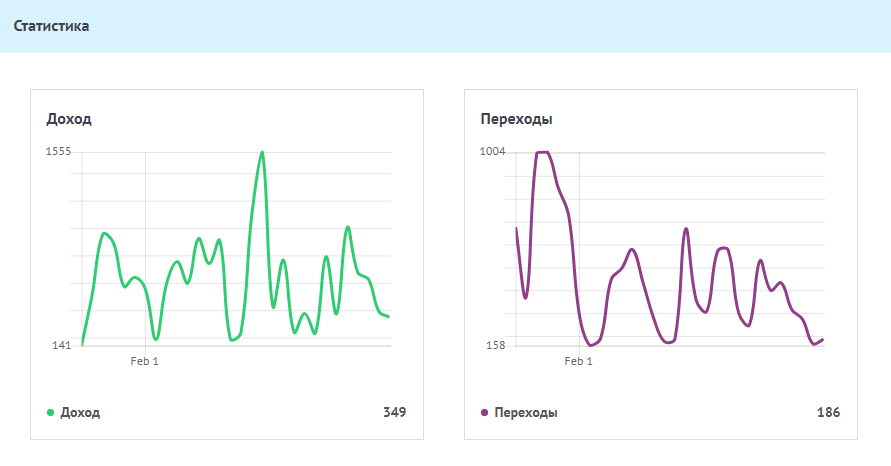Click the 141 minimum axis label
This screenshot has height=466, width=891.
[x=60, y=345]
